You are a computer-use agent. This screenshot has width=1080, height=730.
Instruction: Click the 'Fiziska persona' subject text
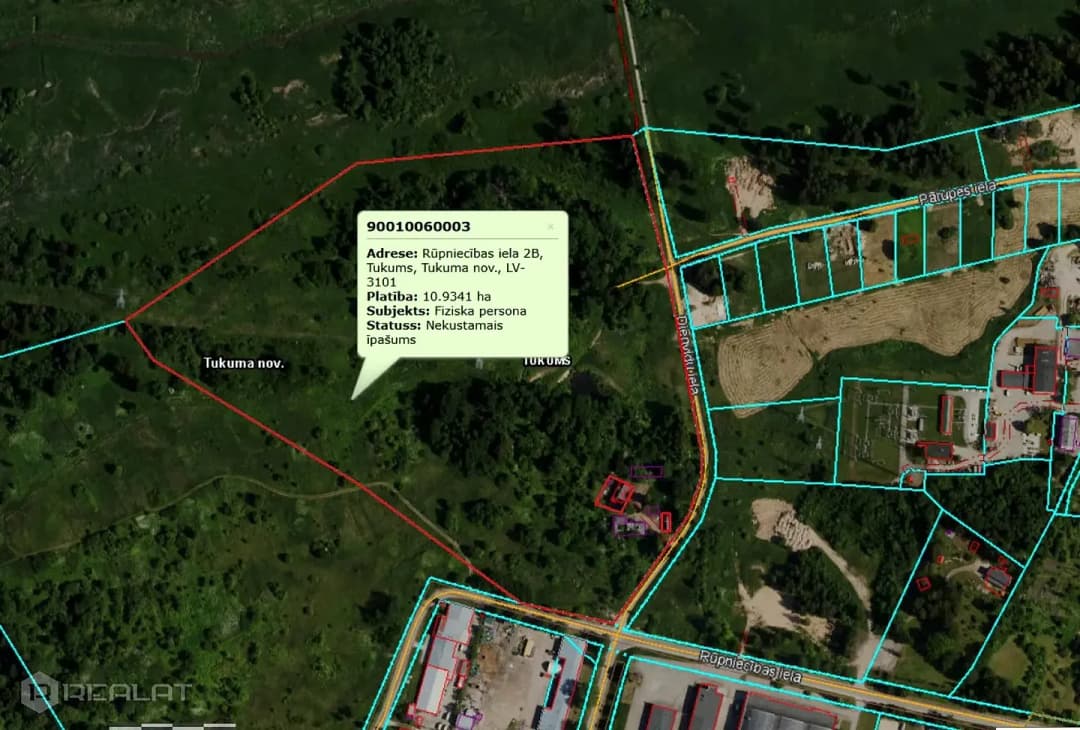[480, 311]
